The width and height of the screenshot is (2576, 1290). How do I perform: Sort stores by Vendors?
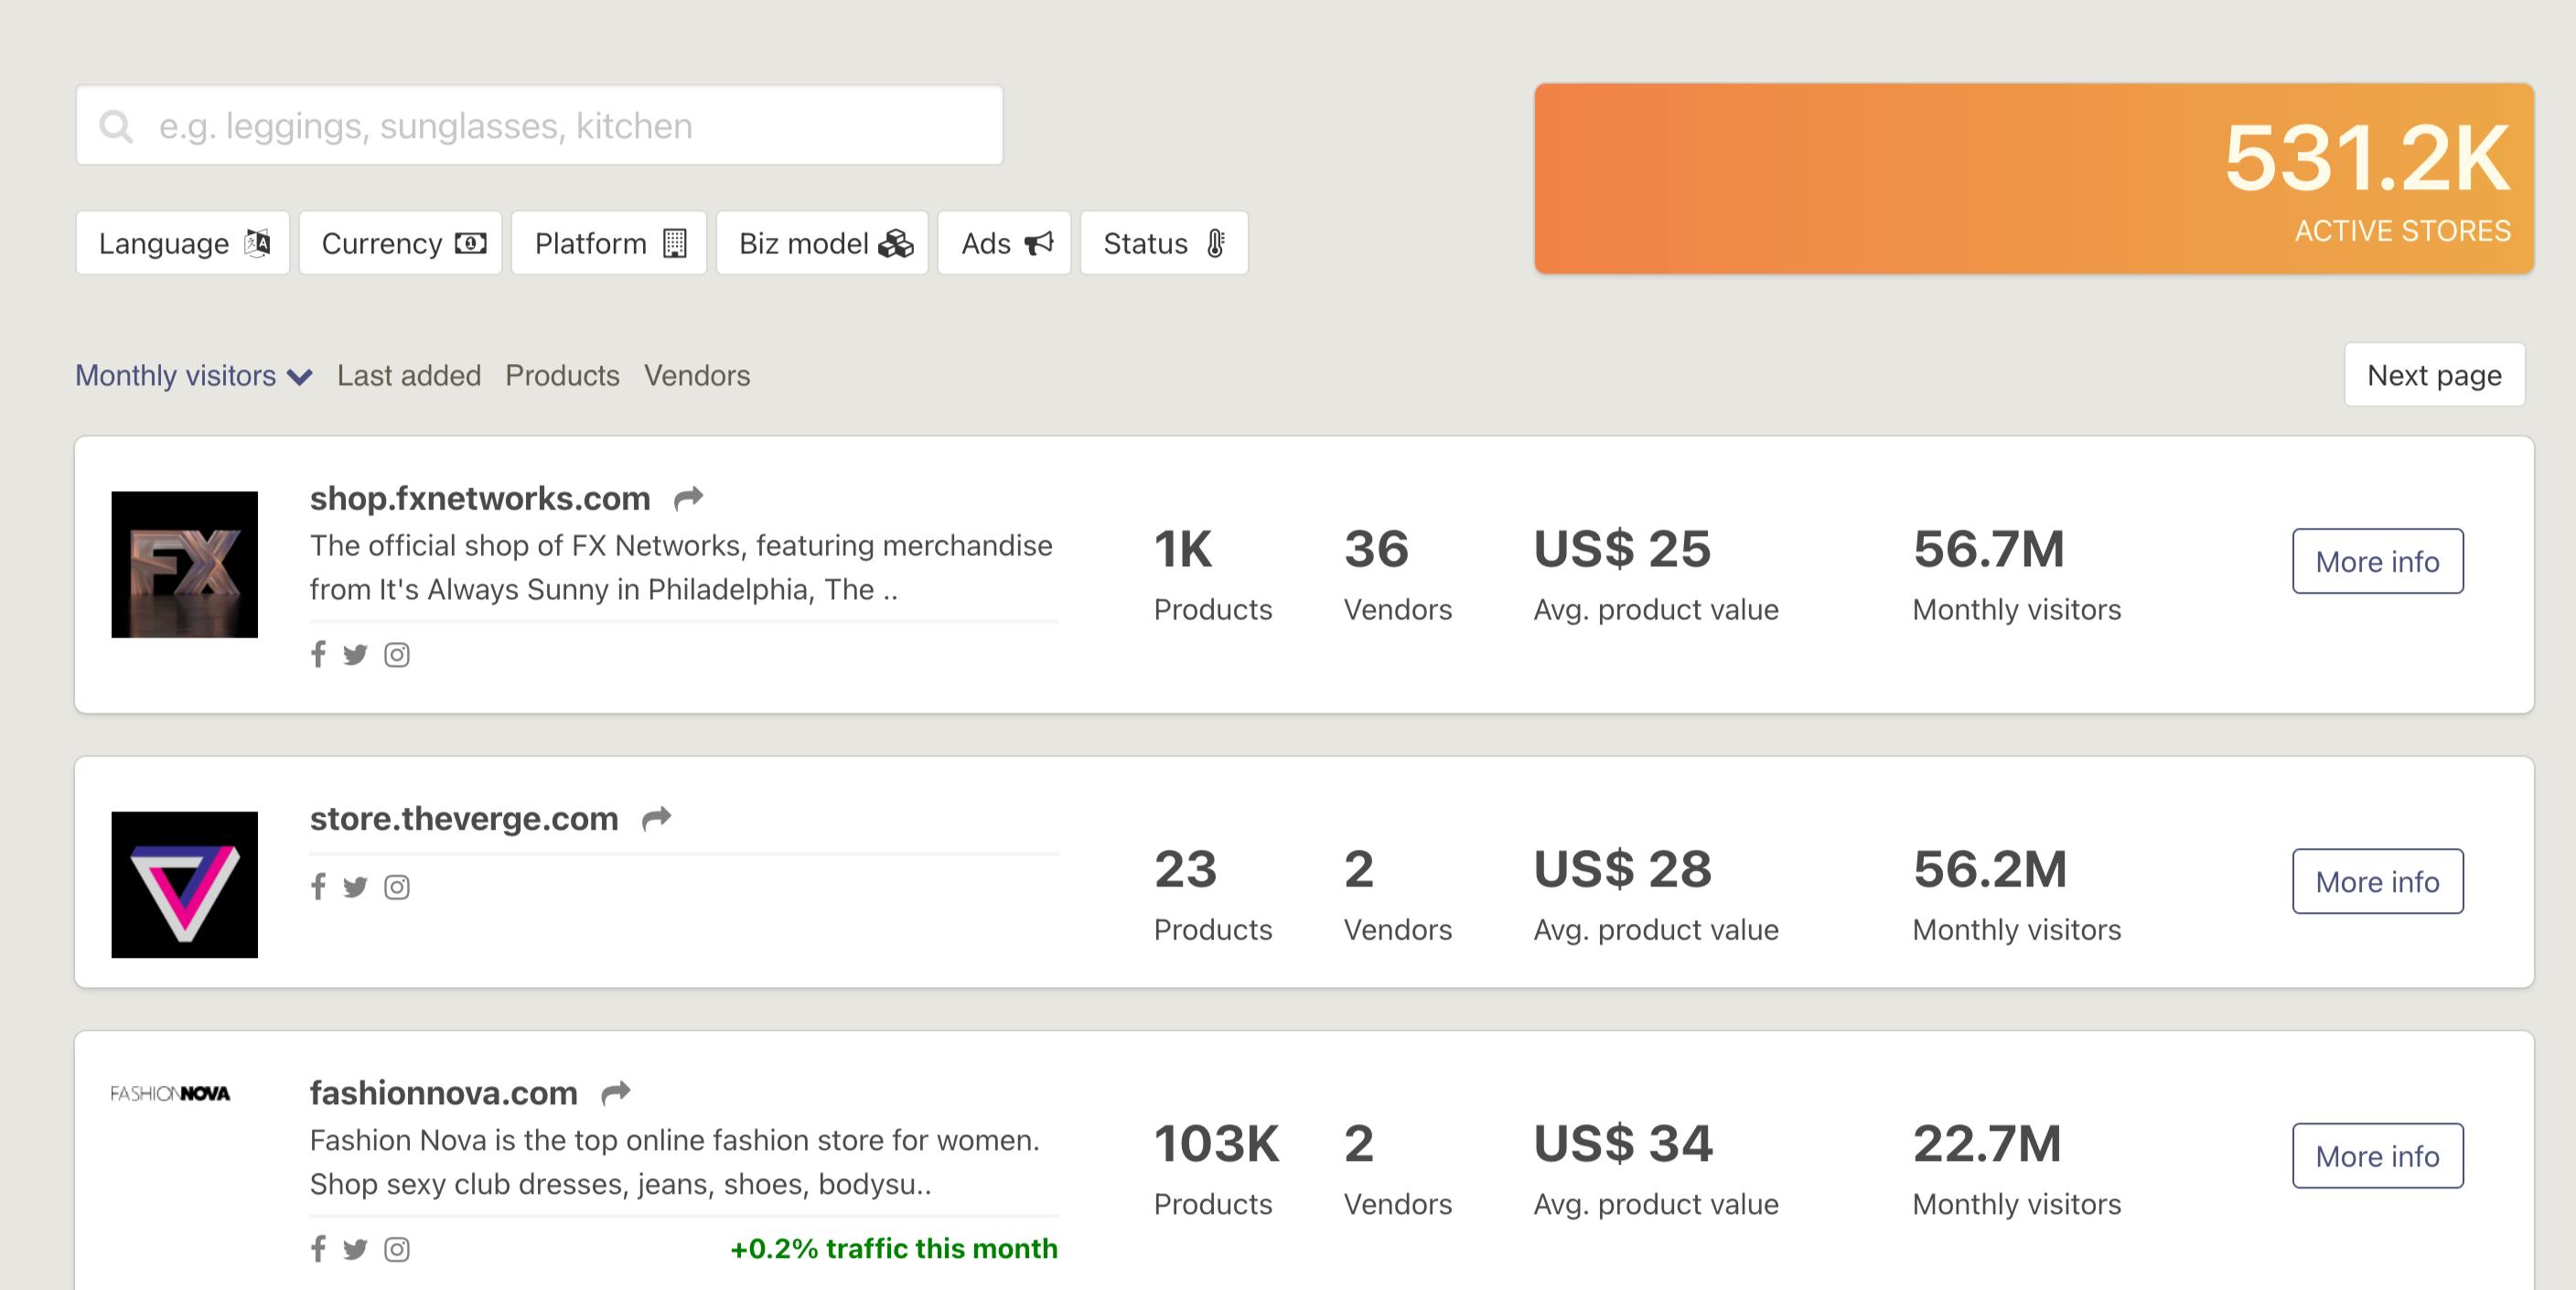(697, 375)
